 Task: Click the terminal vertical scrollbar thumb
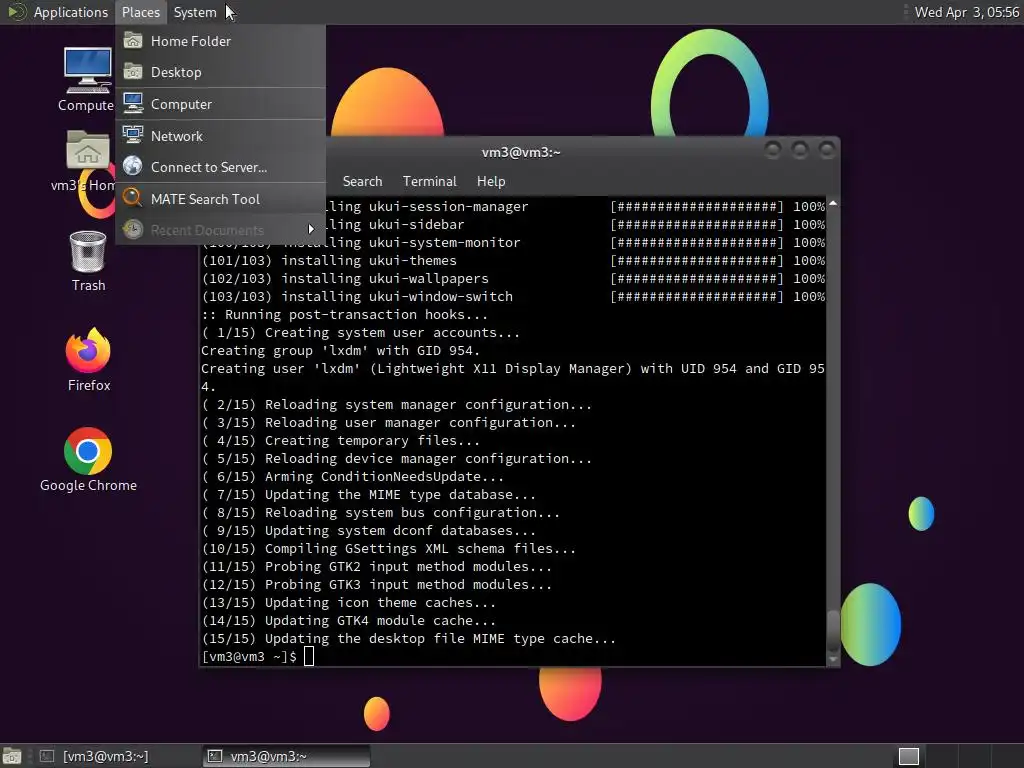[833, 629]
